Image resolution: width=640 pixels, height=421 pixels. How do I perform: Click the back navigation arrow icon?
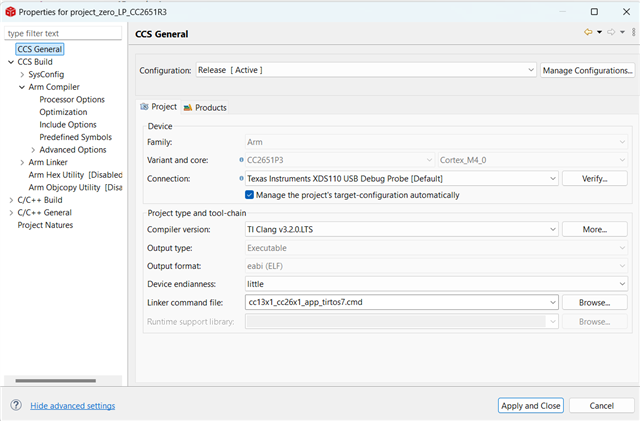tap(588, 32)
